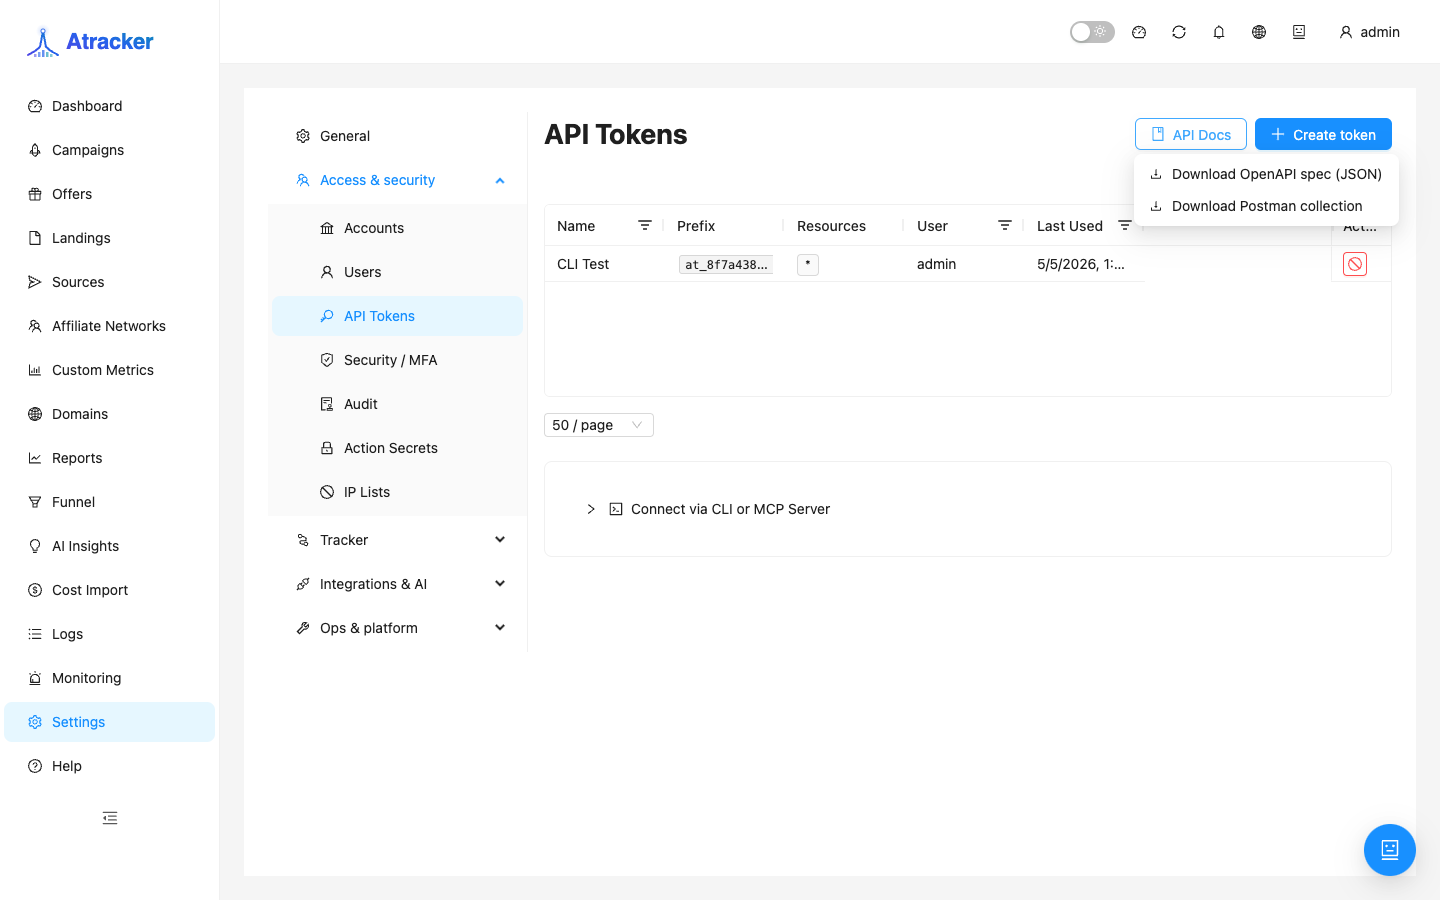Expand the Ops & platform section
Viewport: 1440px width, 900px height.
[x=397, y=628]
